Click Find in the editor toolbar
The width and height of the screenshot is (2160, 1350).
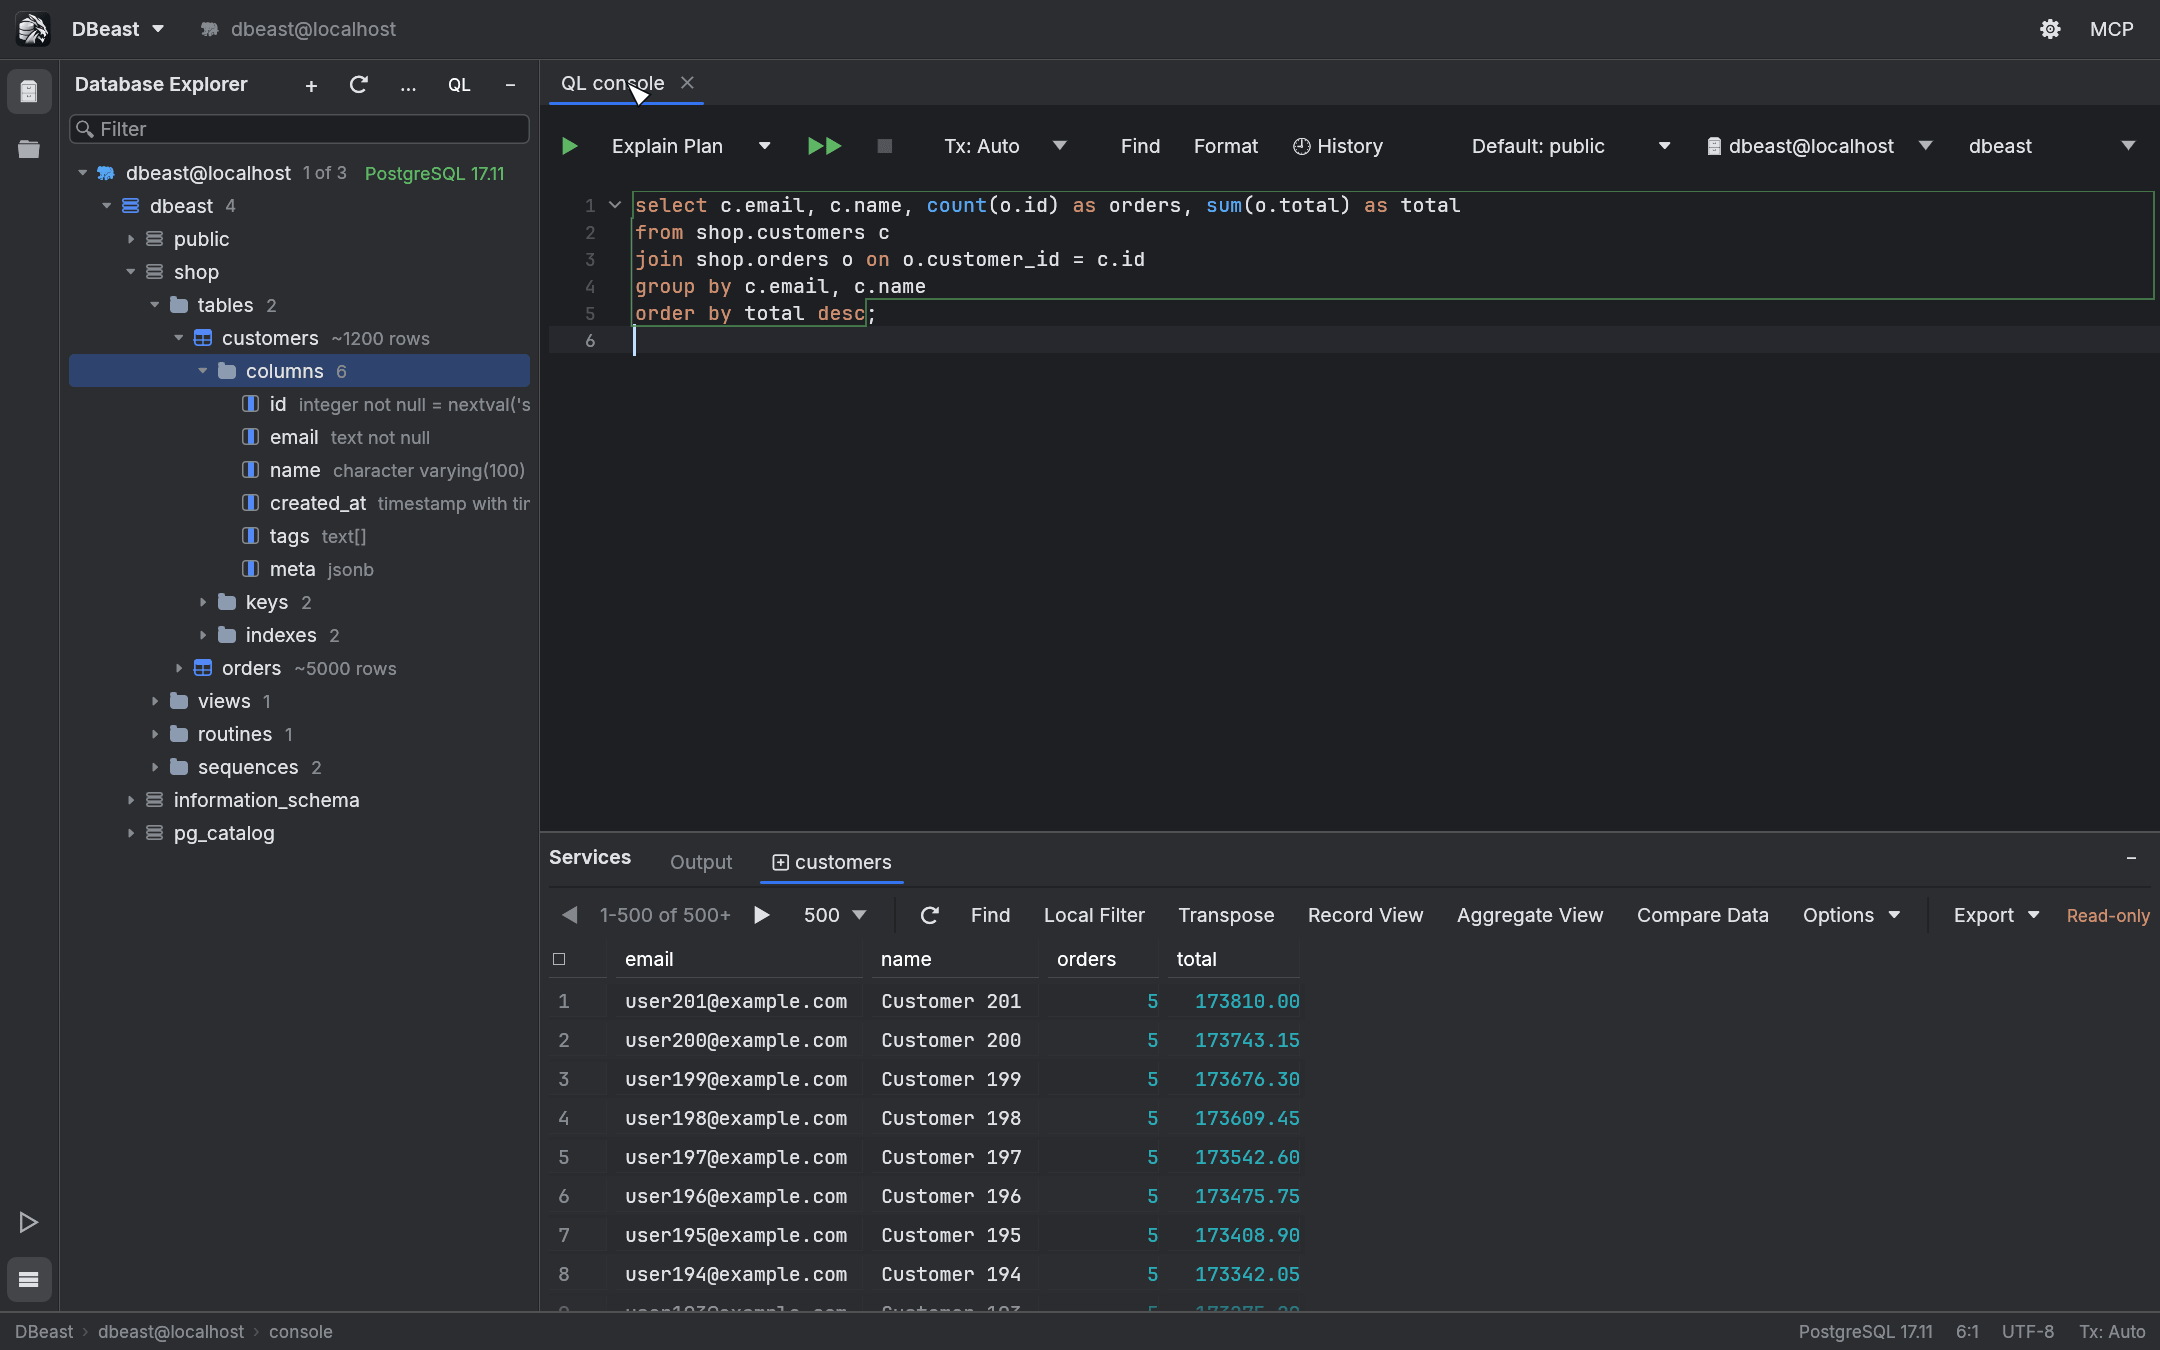[x=1140, y=146]
